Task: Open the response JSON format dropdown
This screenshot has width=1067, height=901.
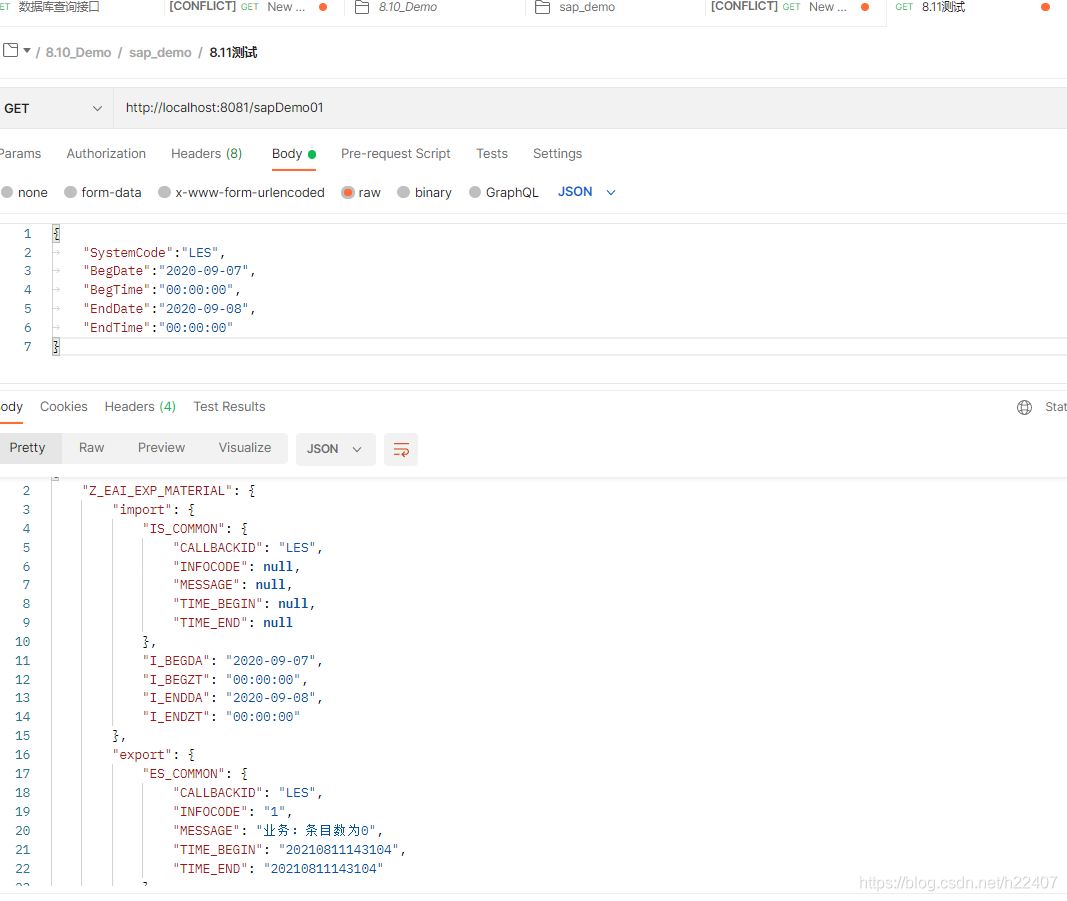Action: pyautogui.click(x=335, y=449)
